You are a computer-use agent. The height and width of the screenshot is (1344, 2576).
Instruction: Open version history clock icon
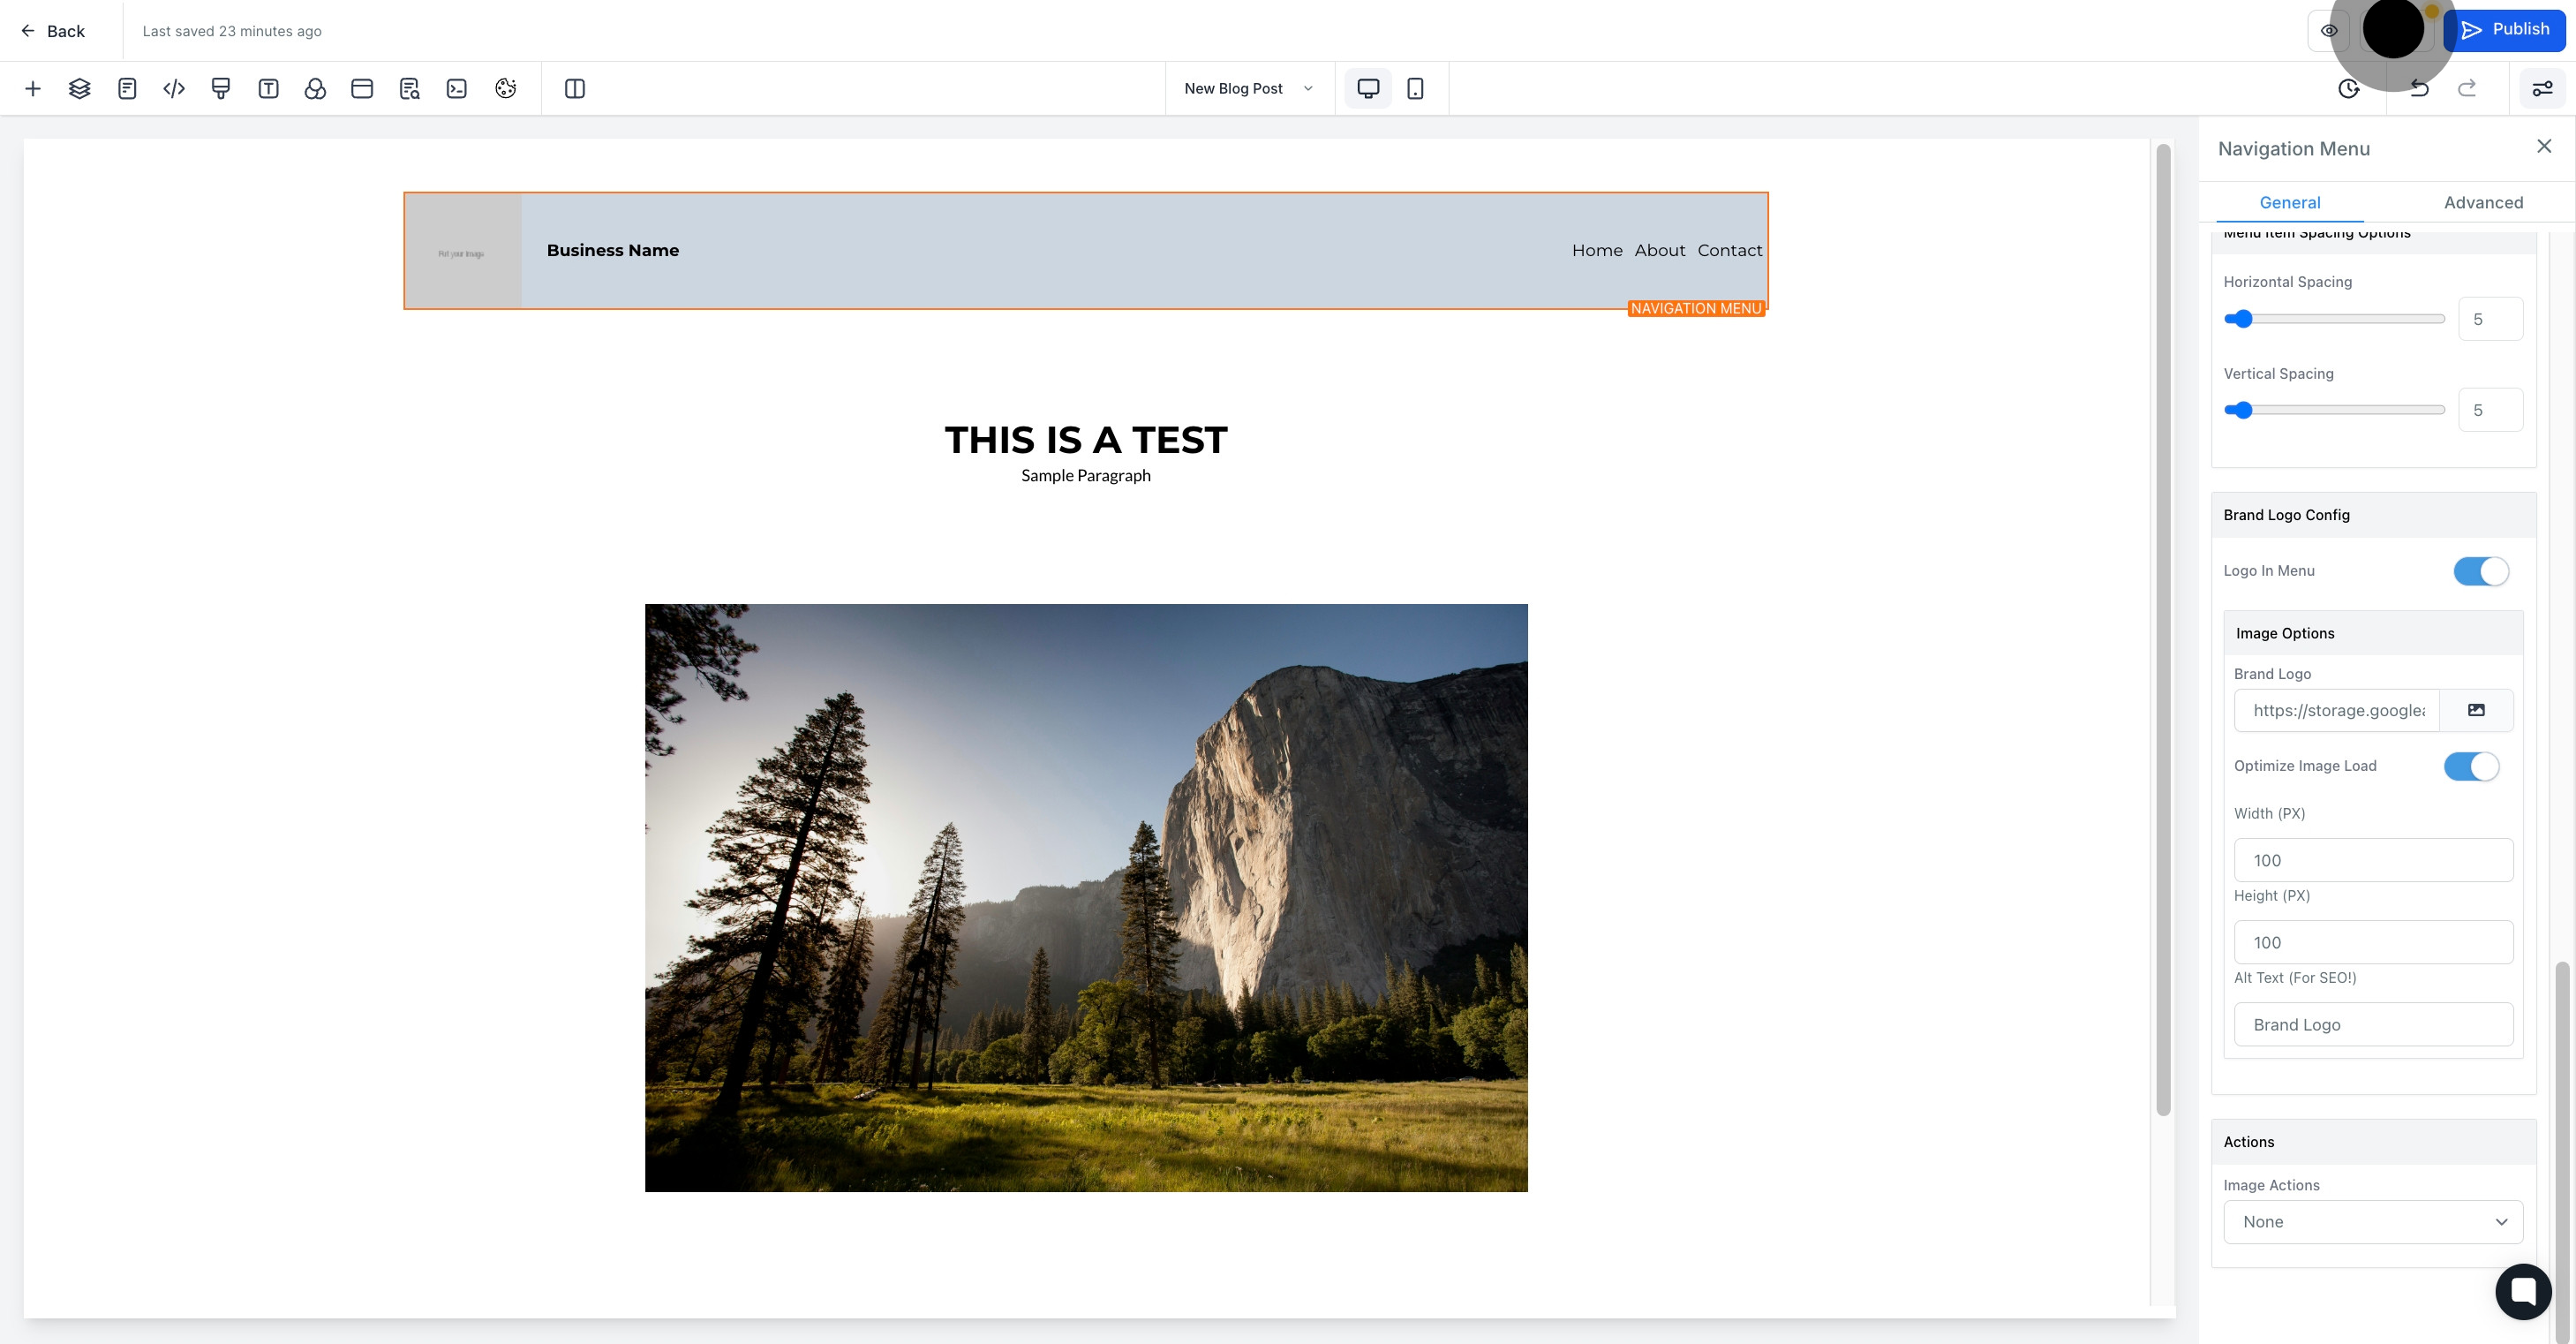point(2350,89)
